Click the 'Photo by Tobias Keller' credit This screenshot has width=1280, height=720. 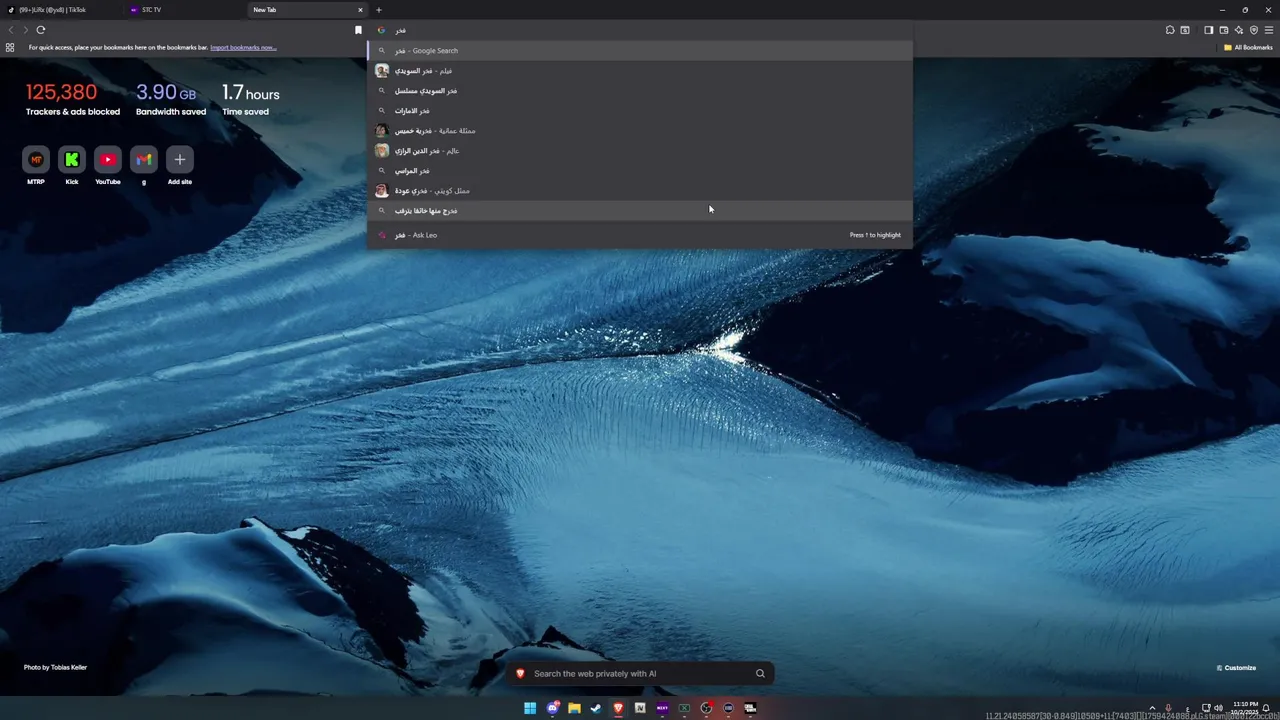pyautogui.click(x=55, y=667)
